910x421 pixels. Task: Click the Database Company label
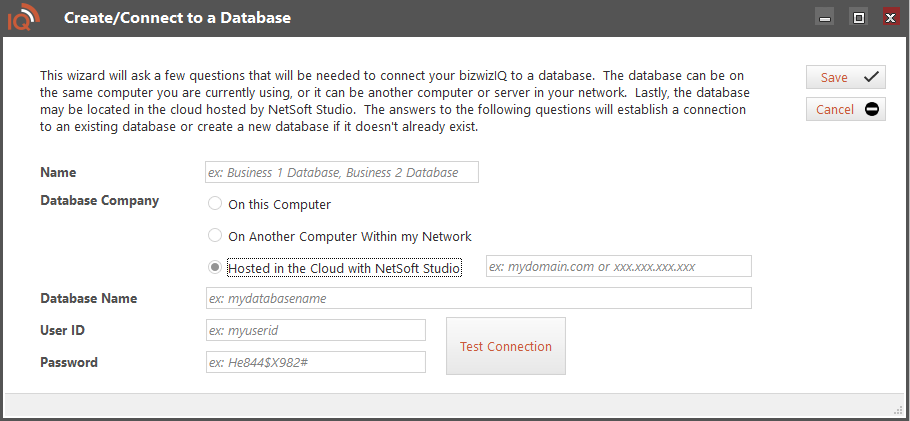[x=99, y=200]
